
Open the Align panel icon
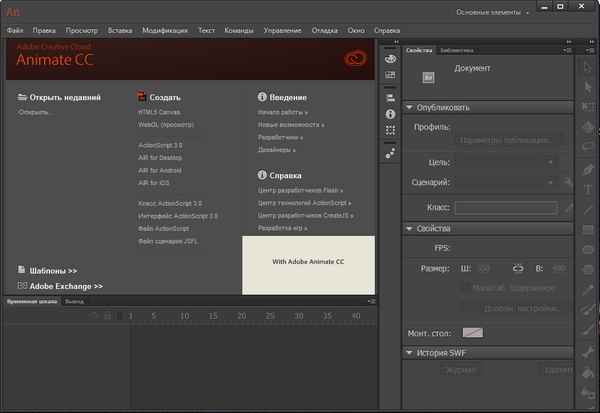coord(390,98)
